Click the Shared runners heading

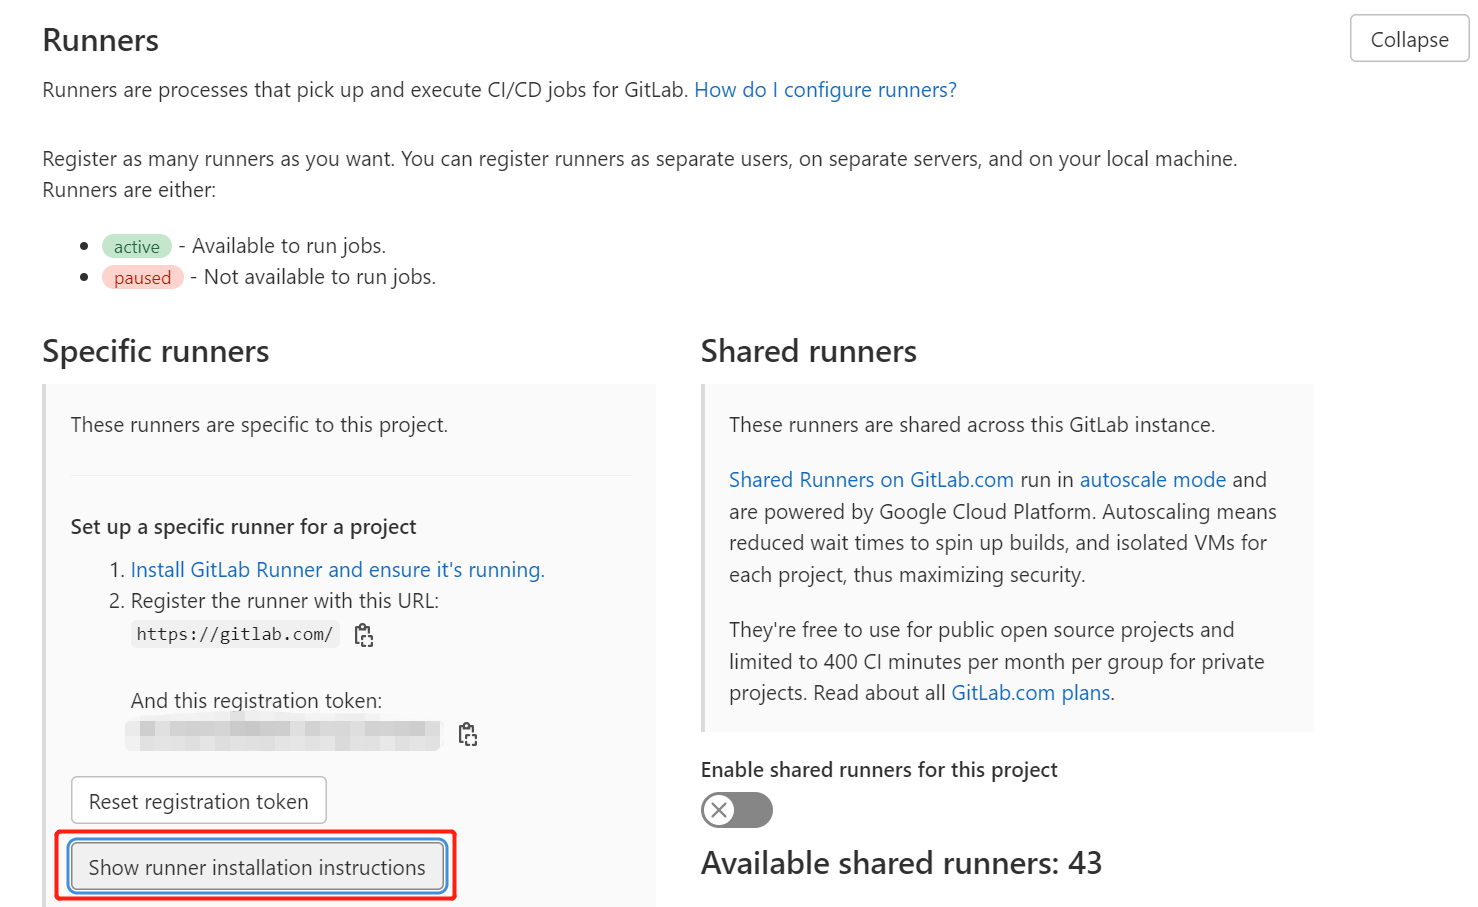pos(809,351)
